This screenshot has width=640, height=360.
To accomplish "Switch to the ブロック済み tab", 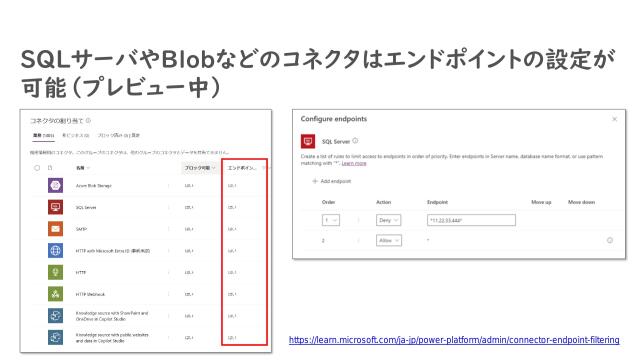I will click(119, 135).
